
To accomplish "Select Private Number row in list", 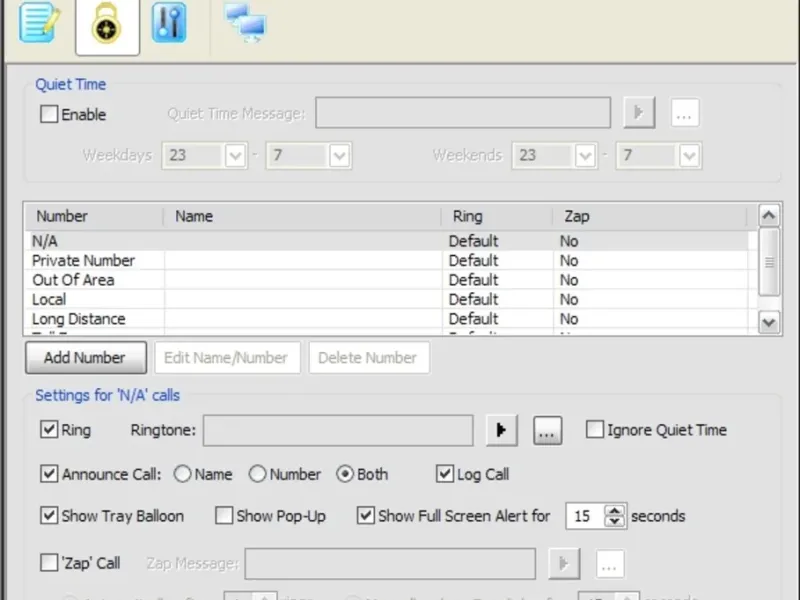I will [x=387, y=260].
